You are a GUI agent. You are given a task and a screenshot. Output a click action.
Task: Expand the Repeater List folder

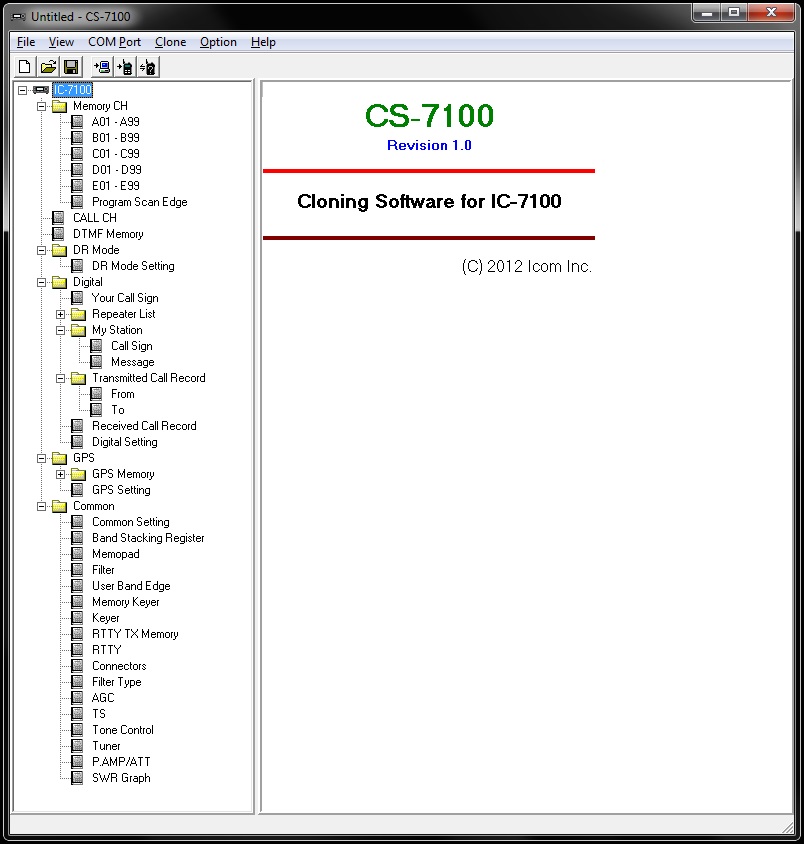[60, 314]
